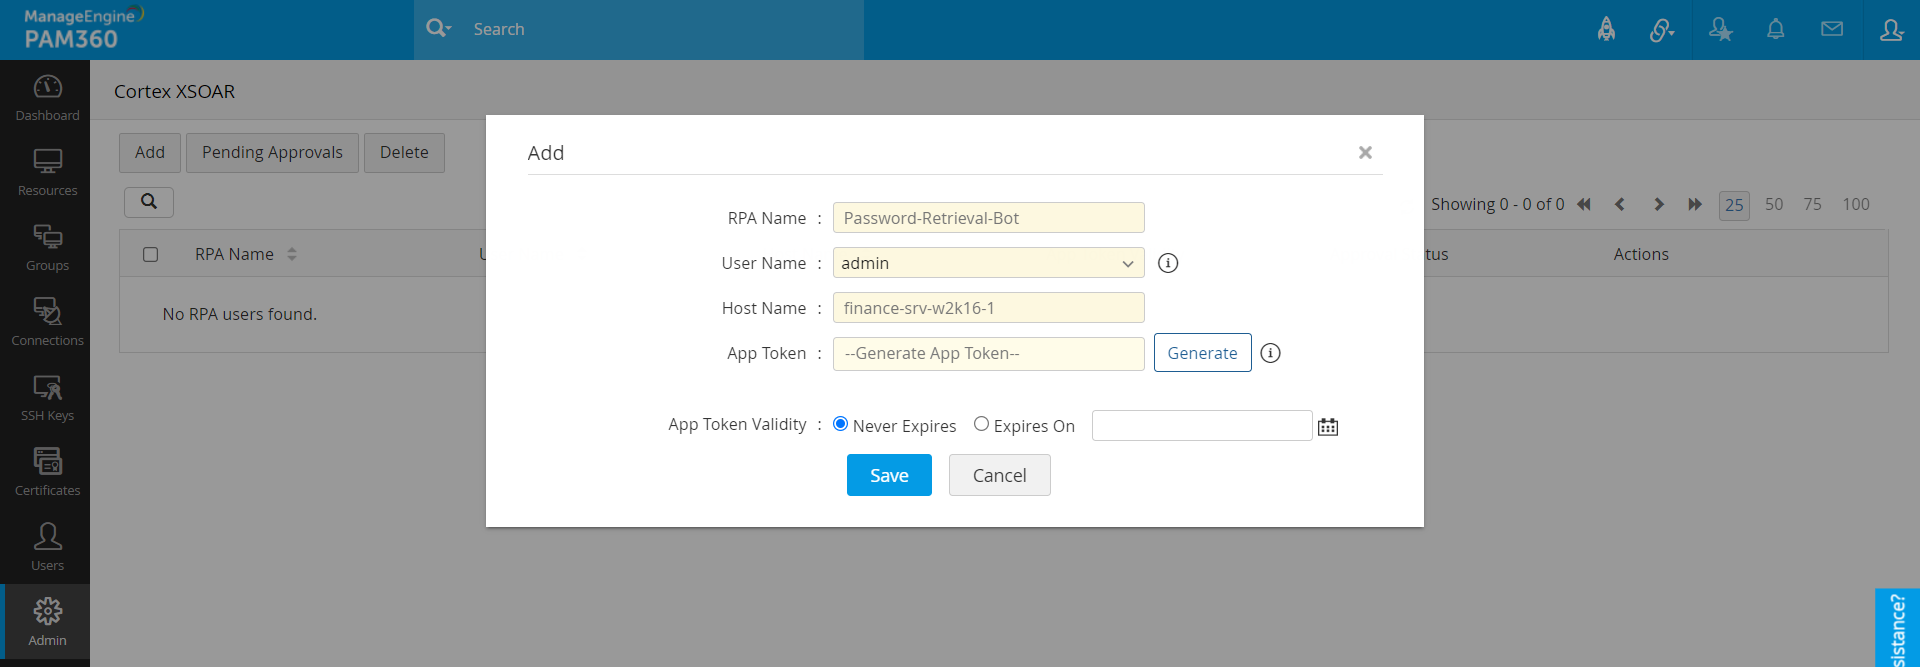Click the table search magnifier button
Viewport: 1920px width, 667px height.
pyautogui.click(x=149, y=202)
